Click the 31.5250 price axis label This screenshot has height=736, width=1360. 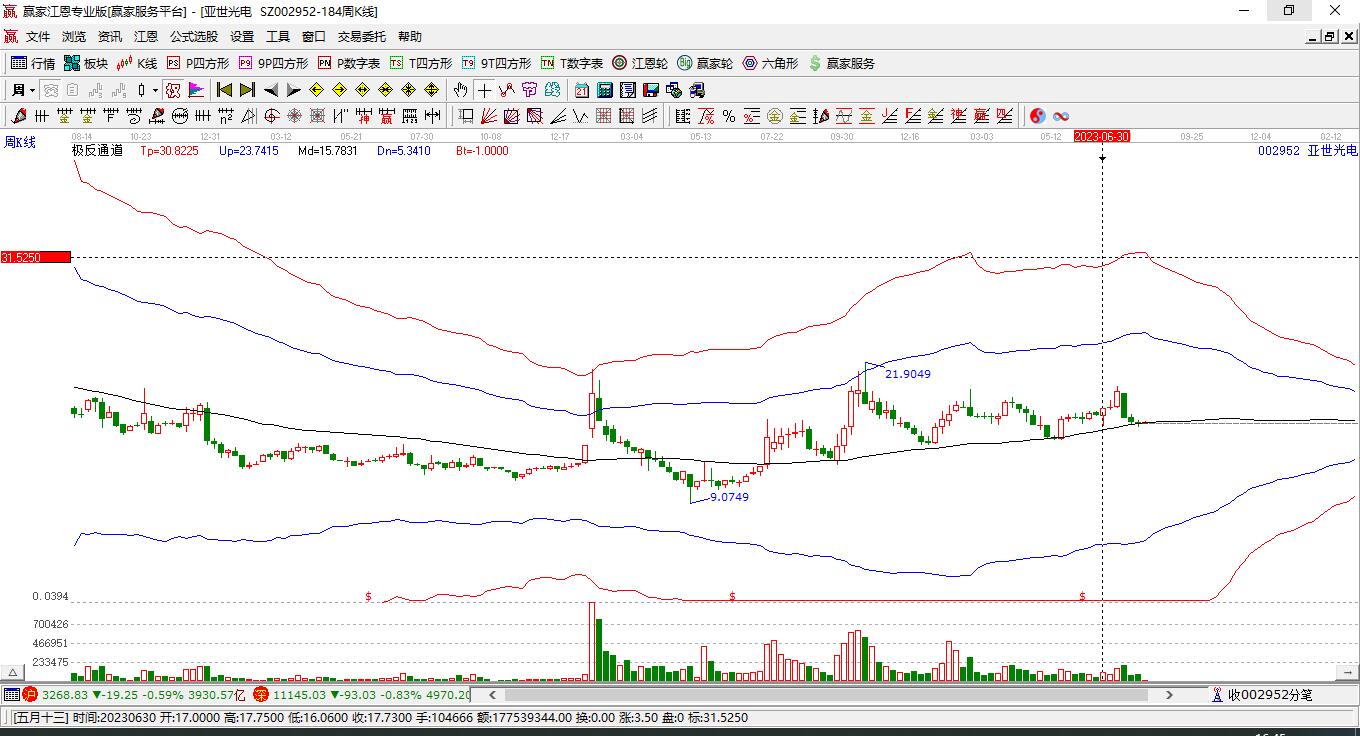[x=36, y=257]
